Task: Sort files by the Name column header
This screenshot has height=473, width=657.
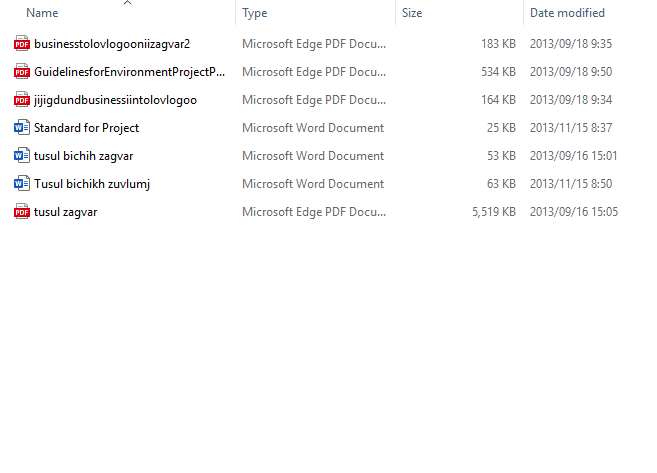Action: [x=42, y=14]
